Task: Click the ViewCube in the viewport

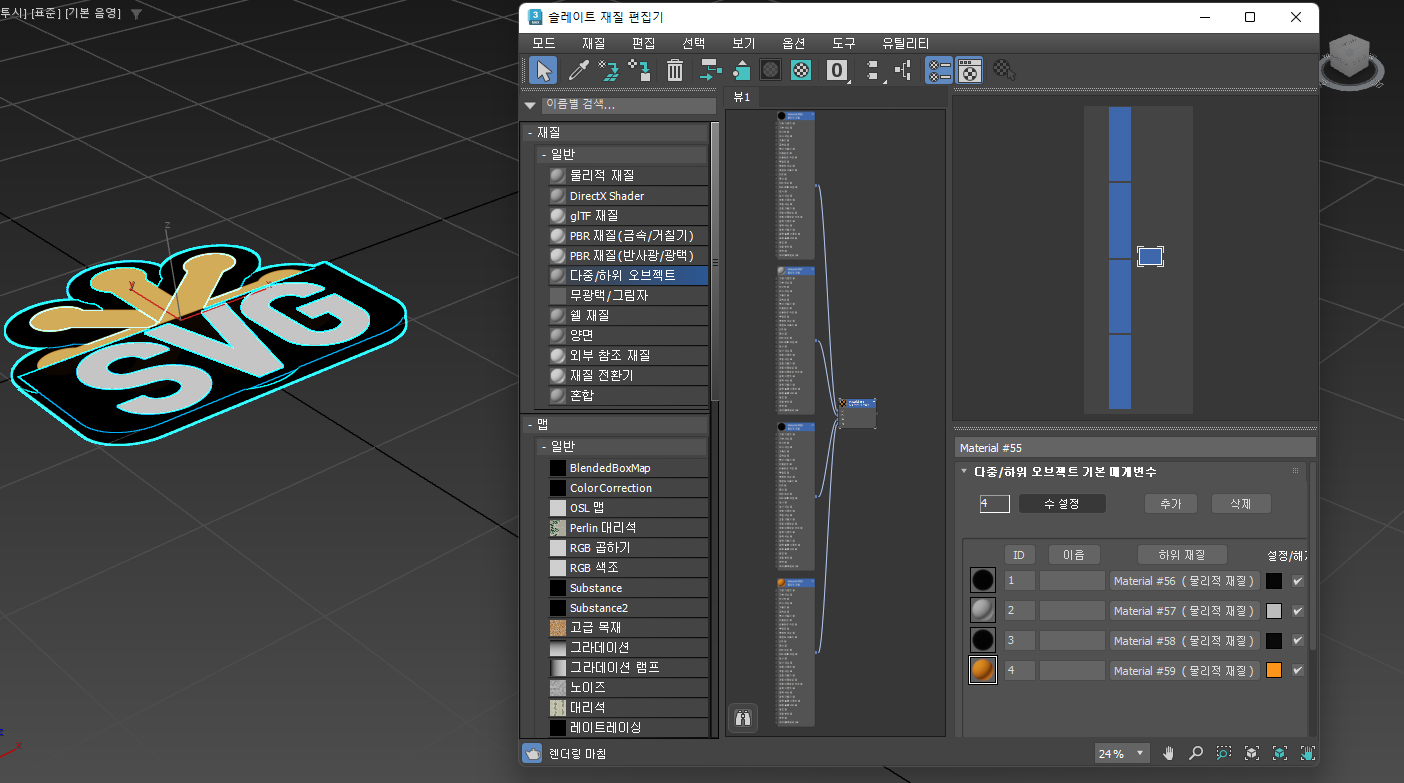Action: coord(1351,59)
